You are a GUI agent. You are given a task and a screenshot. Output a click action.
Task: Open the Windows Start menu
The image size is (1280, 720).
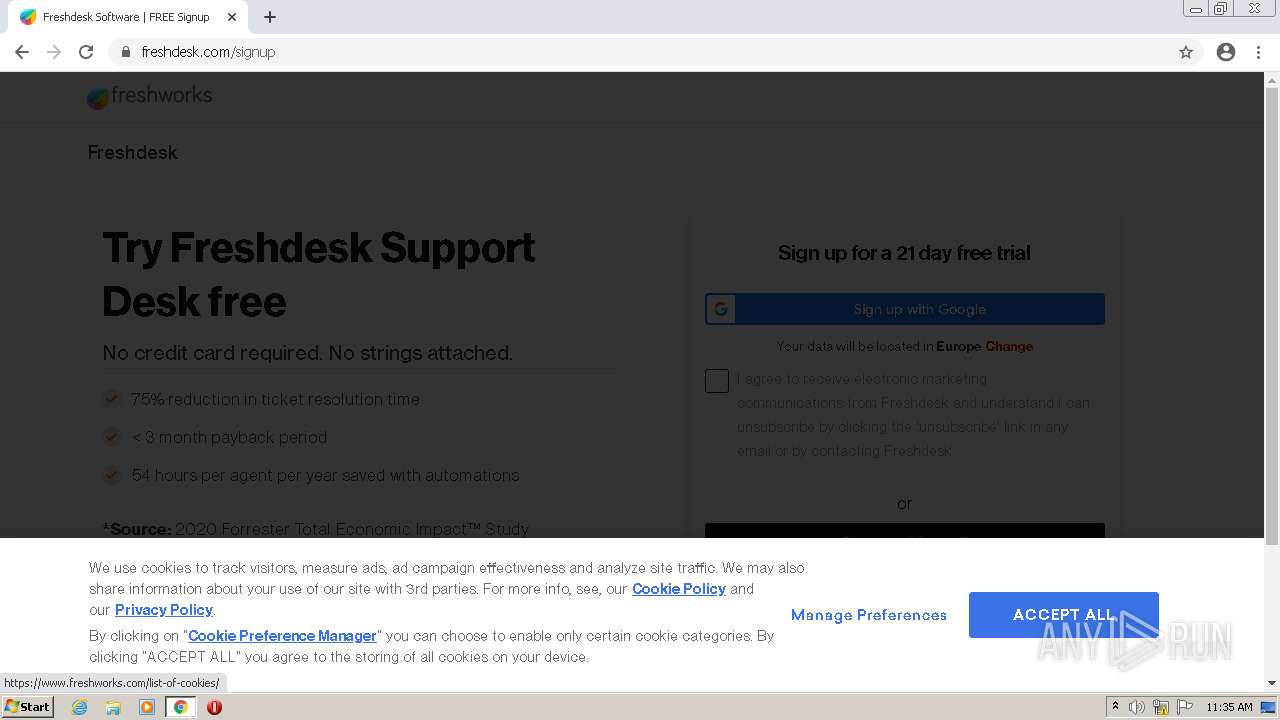[27, 707]
